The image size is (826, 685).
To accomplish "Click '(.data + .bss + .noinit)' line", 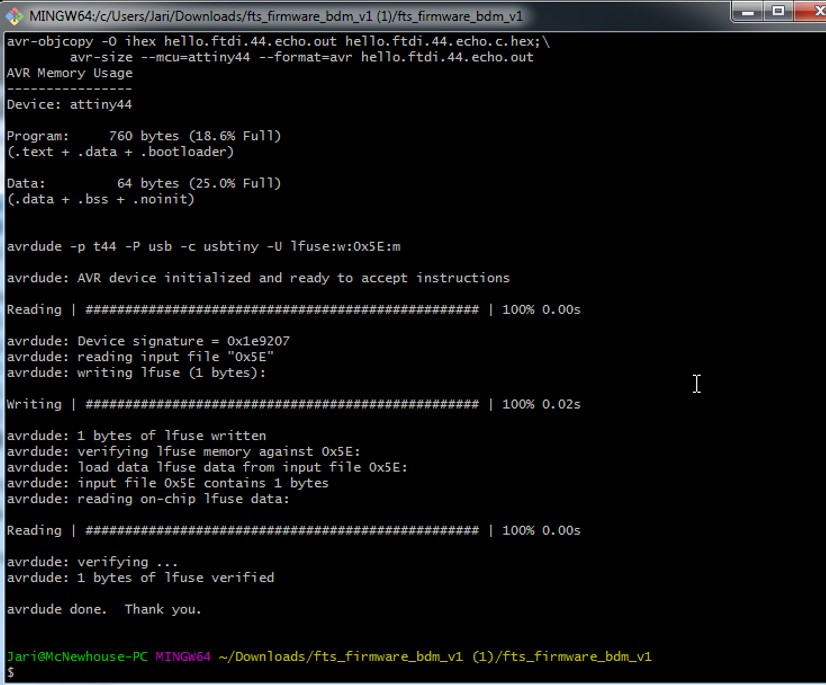I will 101,199.
